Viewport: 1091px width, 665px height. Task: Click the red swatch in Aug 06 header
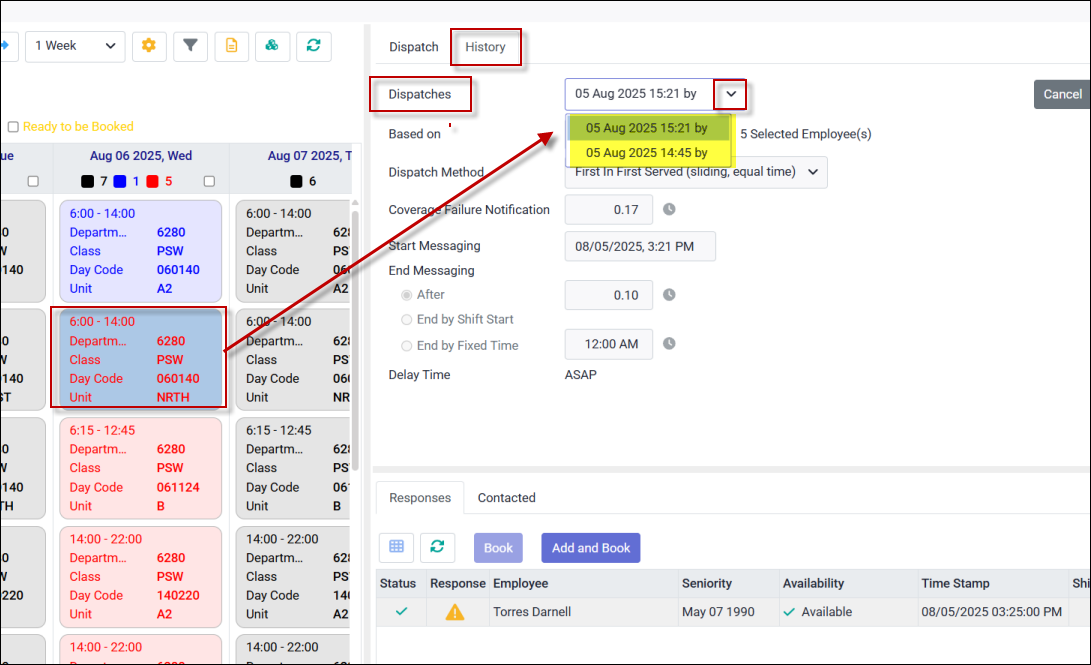[152, 182]
